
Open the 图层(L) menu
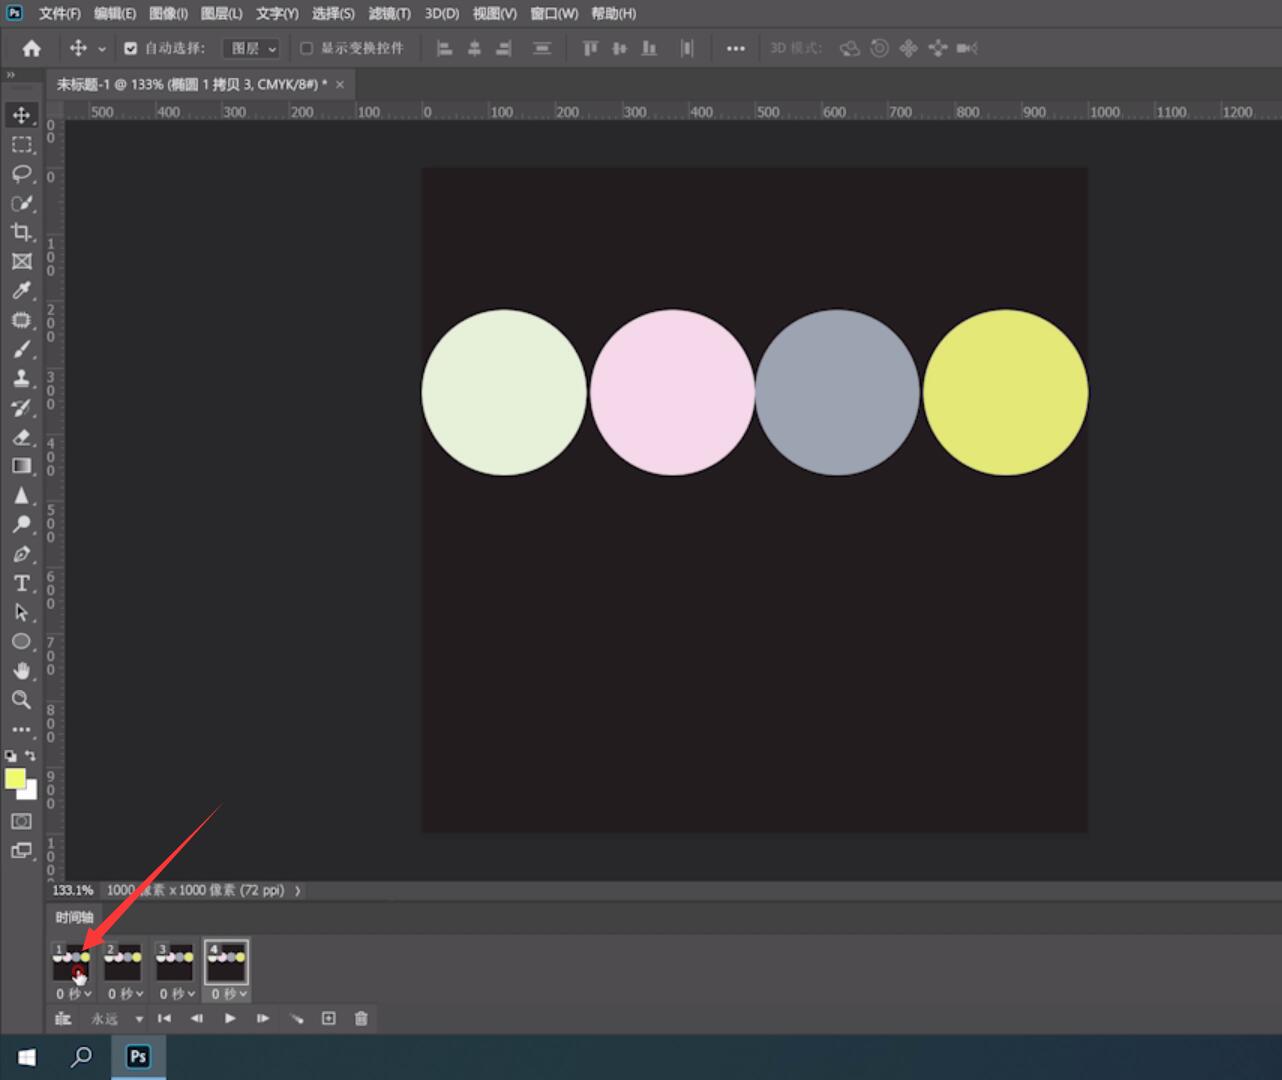221,14
